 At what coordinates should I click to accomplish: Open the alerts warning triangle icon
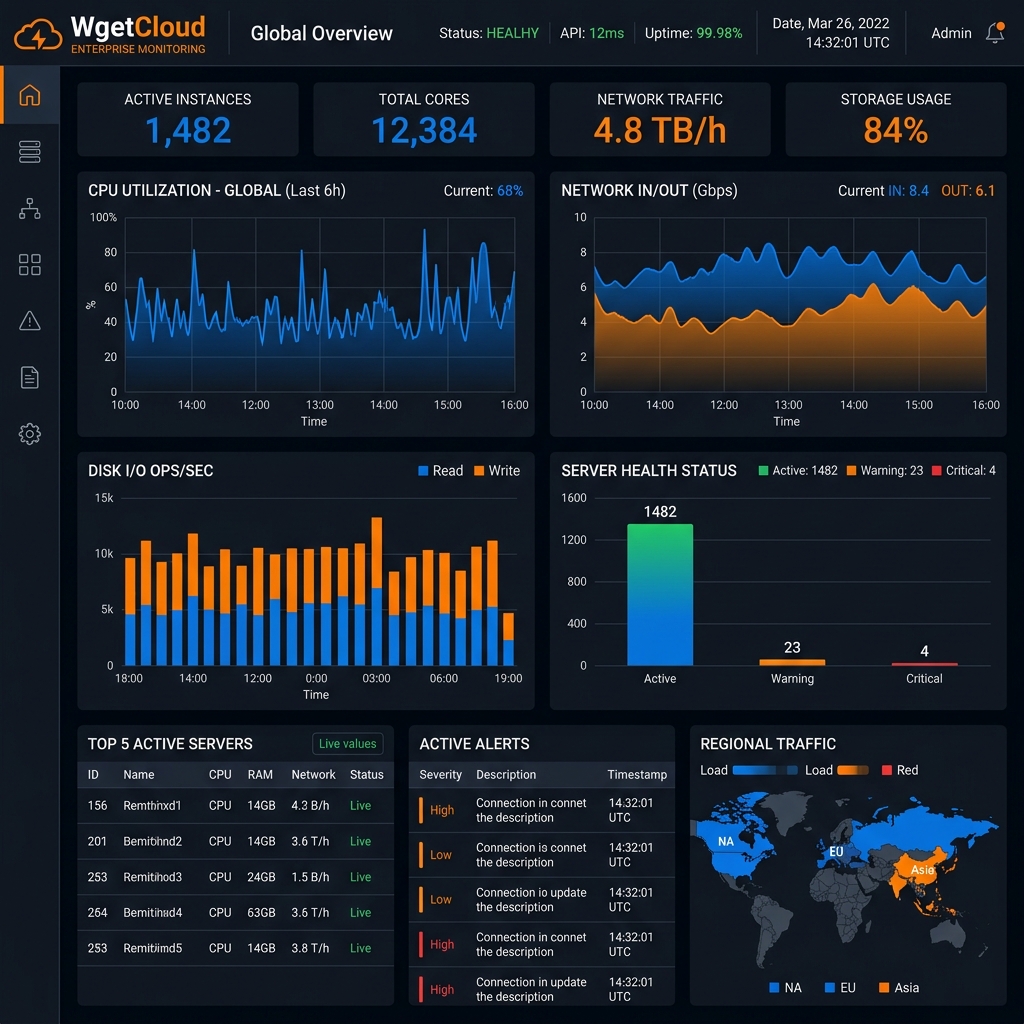coord(29,321)
